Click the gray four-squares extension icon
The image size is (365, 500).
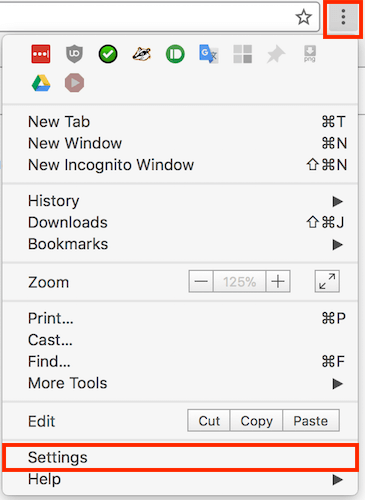(242, 54)
